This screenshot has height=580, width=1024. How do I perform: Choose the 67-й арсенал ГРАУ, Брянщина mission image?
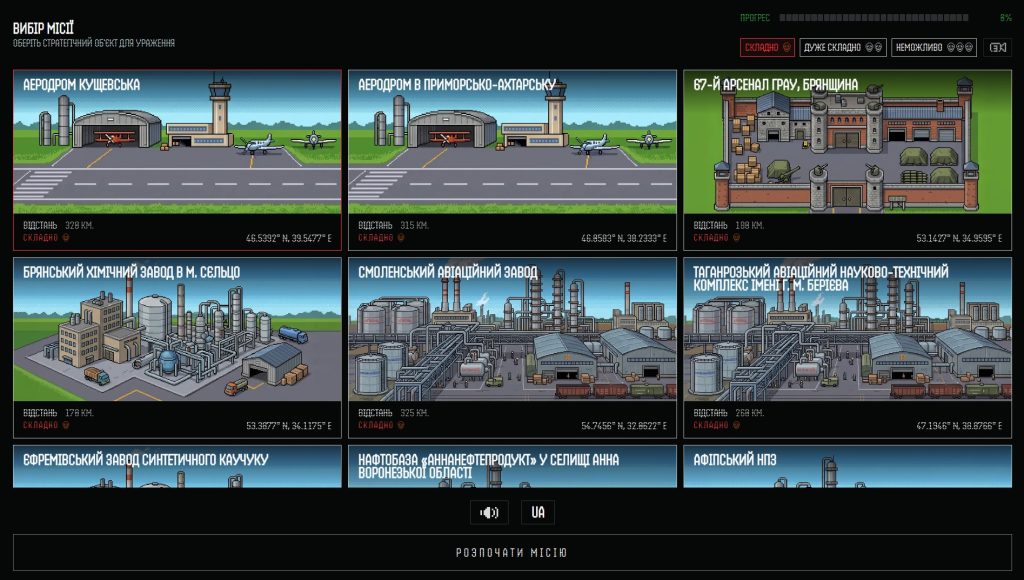point(848,142)
